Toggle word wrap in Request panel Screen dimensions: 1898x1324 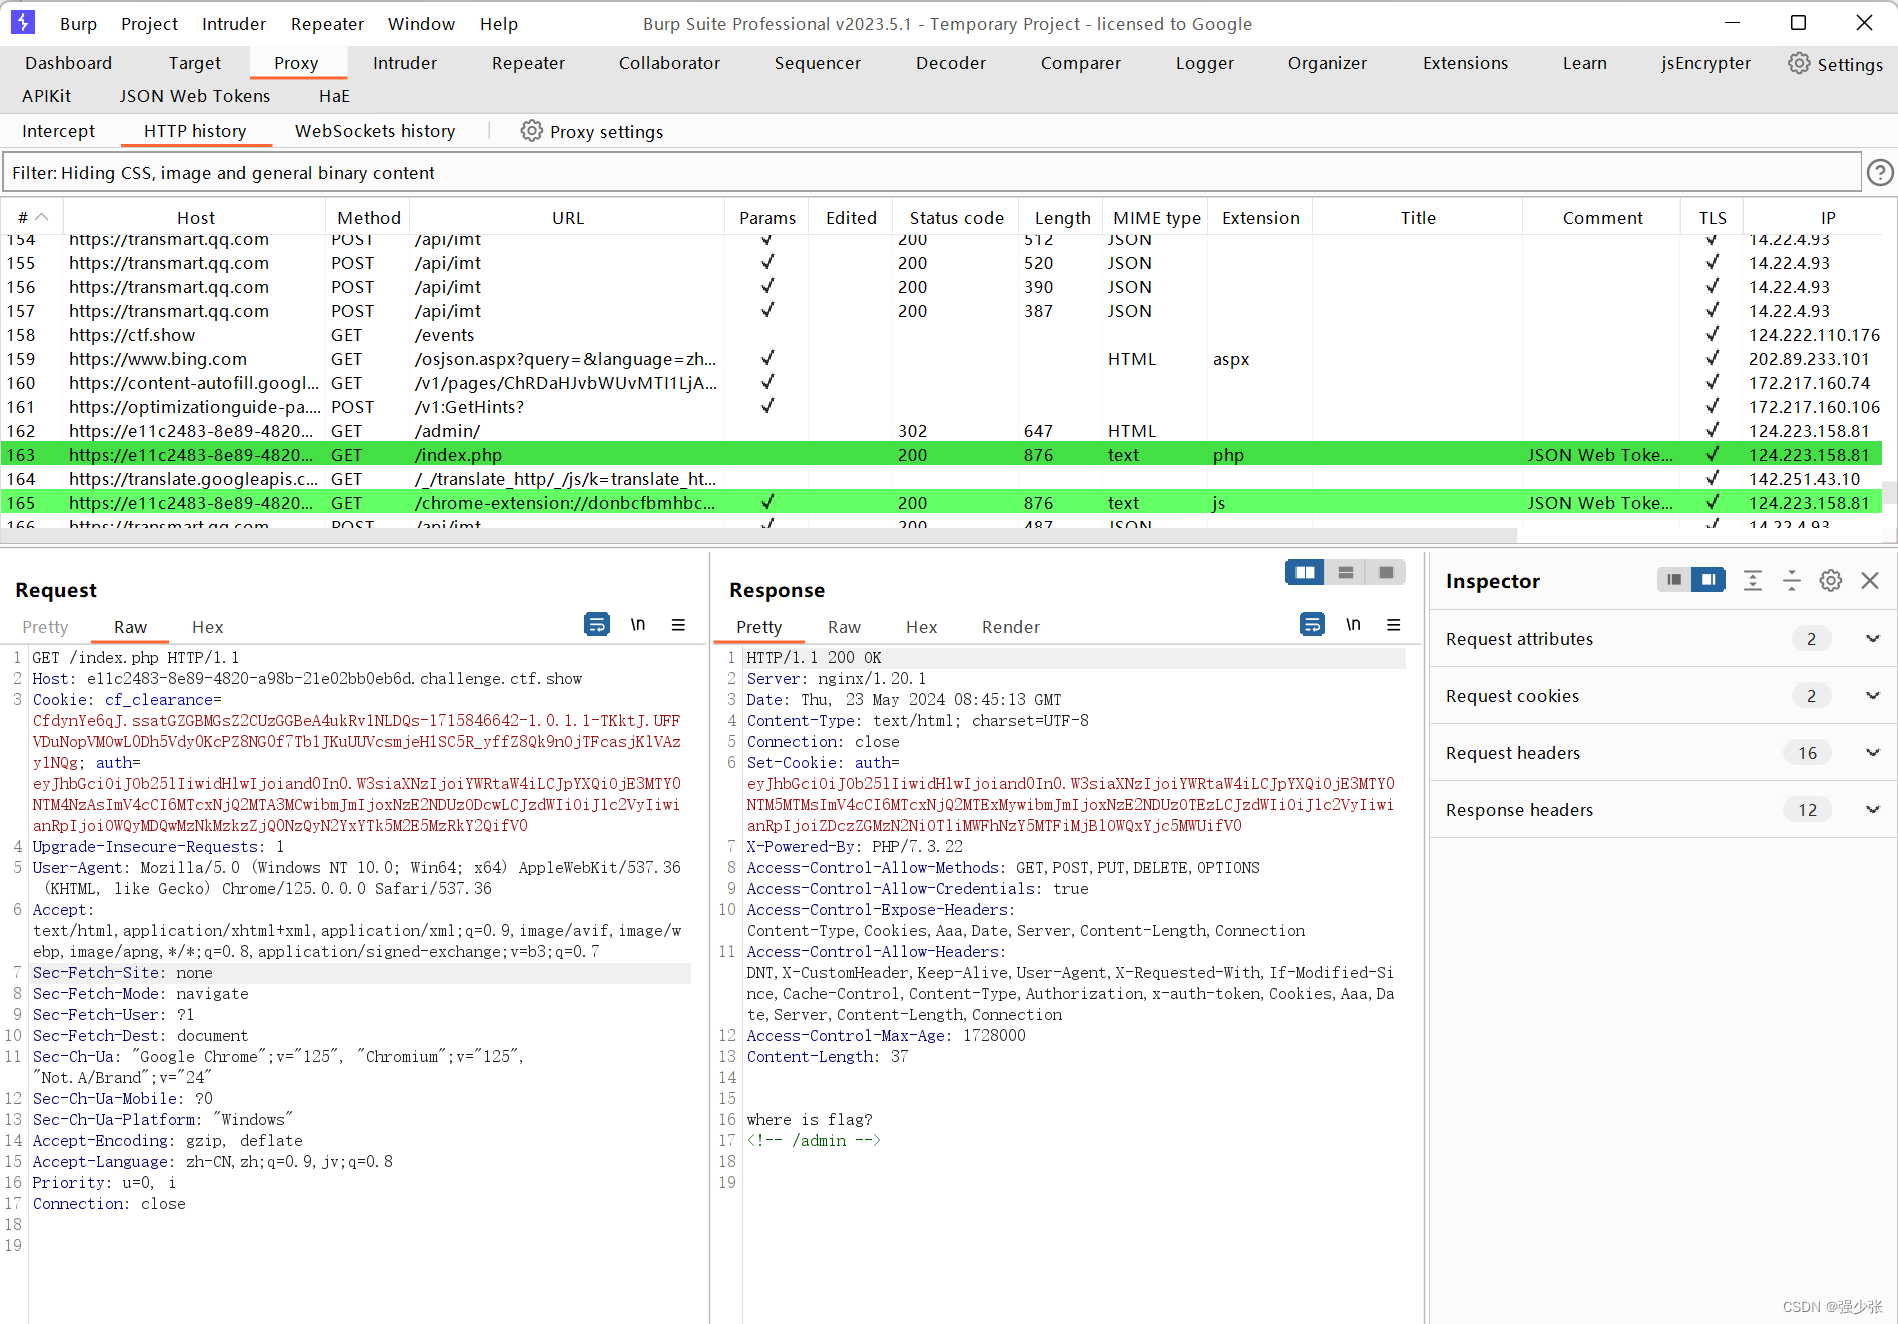pyautogui.click(x=597, y=625)
